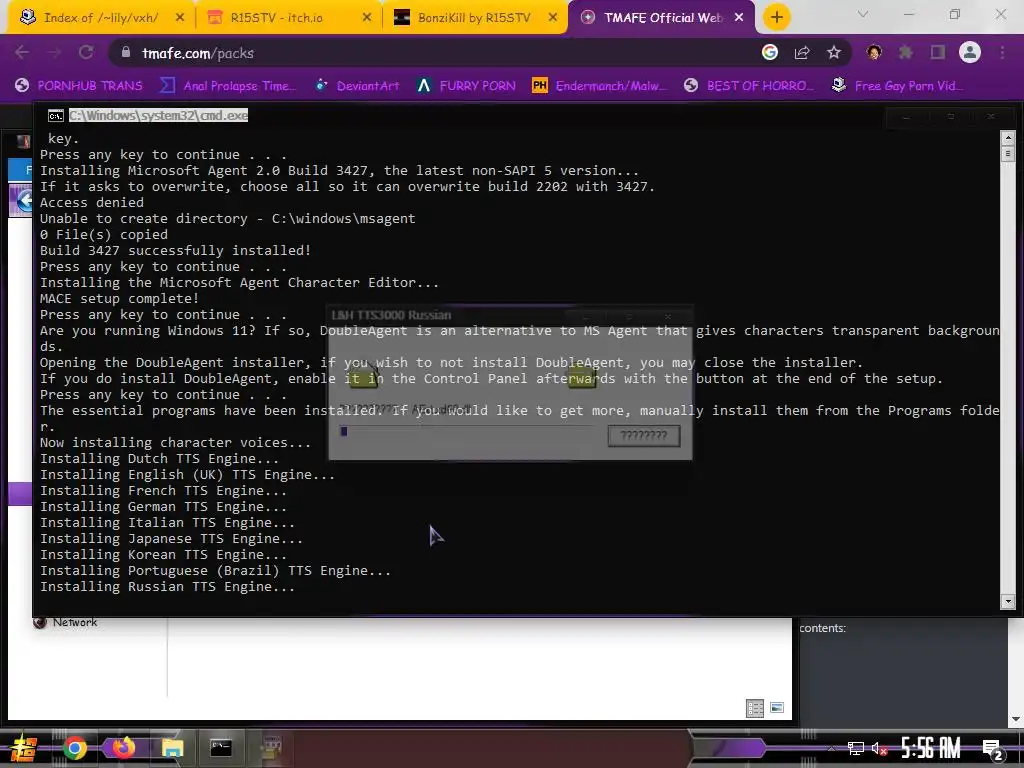Close the "R15STV - itch.io" tab
The height and width of the screenshot is (768, 1024).
coord(367,18)
